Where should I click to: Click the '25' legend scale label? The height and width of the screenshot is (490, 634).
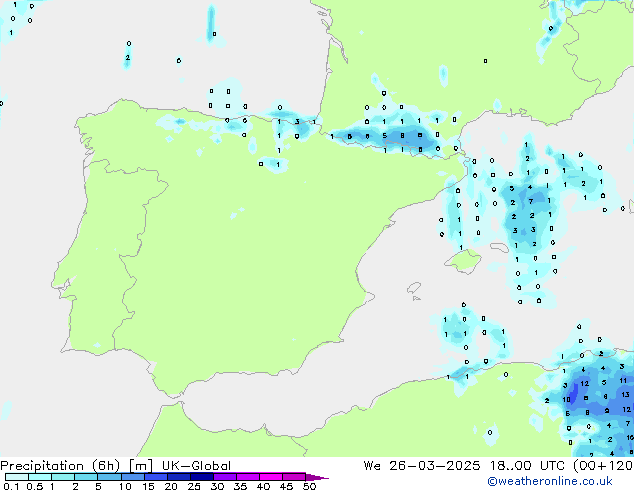tap(194, 486)
